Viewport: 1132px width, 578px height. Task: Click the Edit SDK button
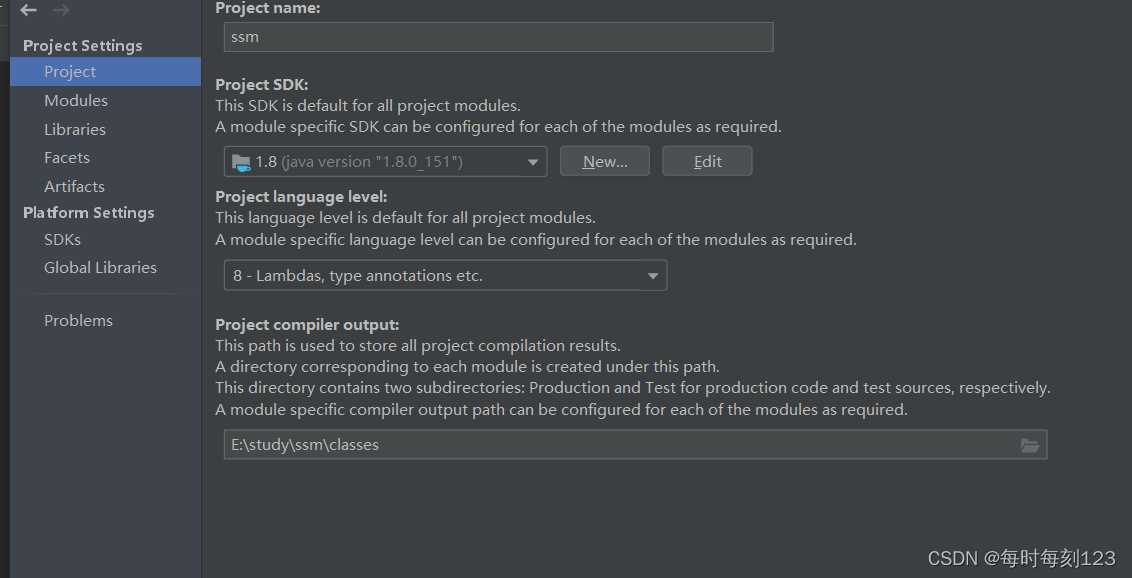708,162
